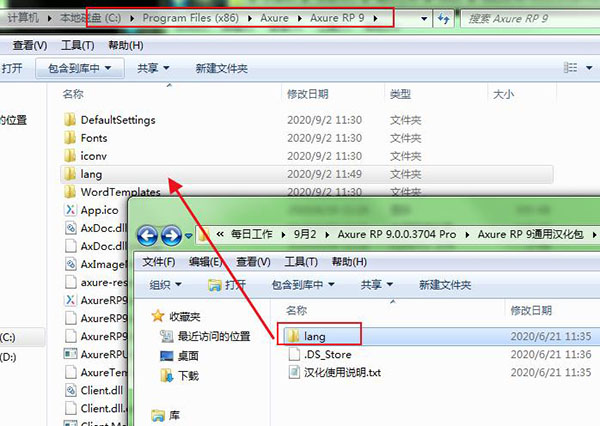Select the .DS_Store file icon

click(x=294, y=354)
